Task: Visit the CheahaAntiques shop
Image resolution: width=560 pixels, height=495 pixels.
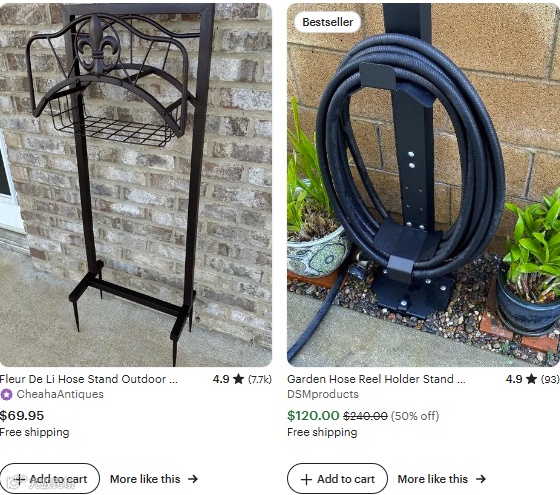Action: pos(60,394)
